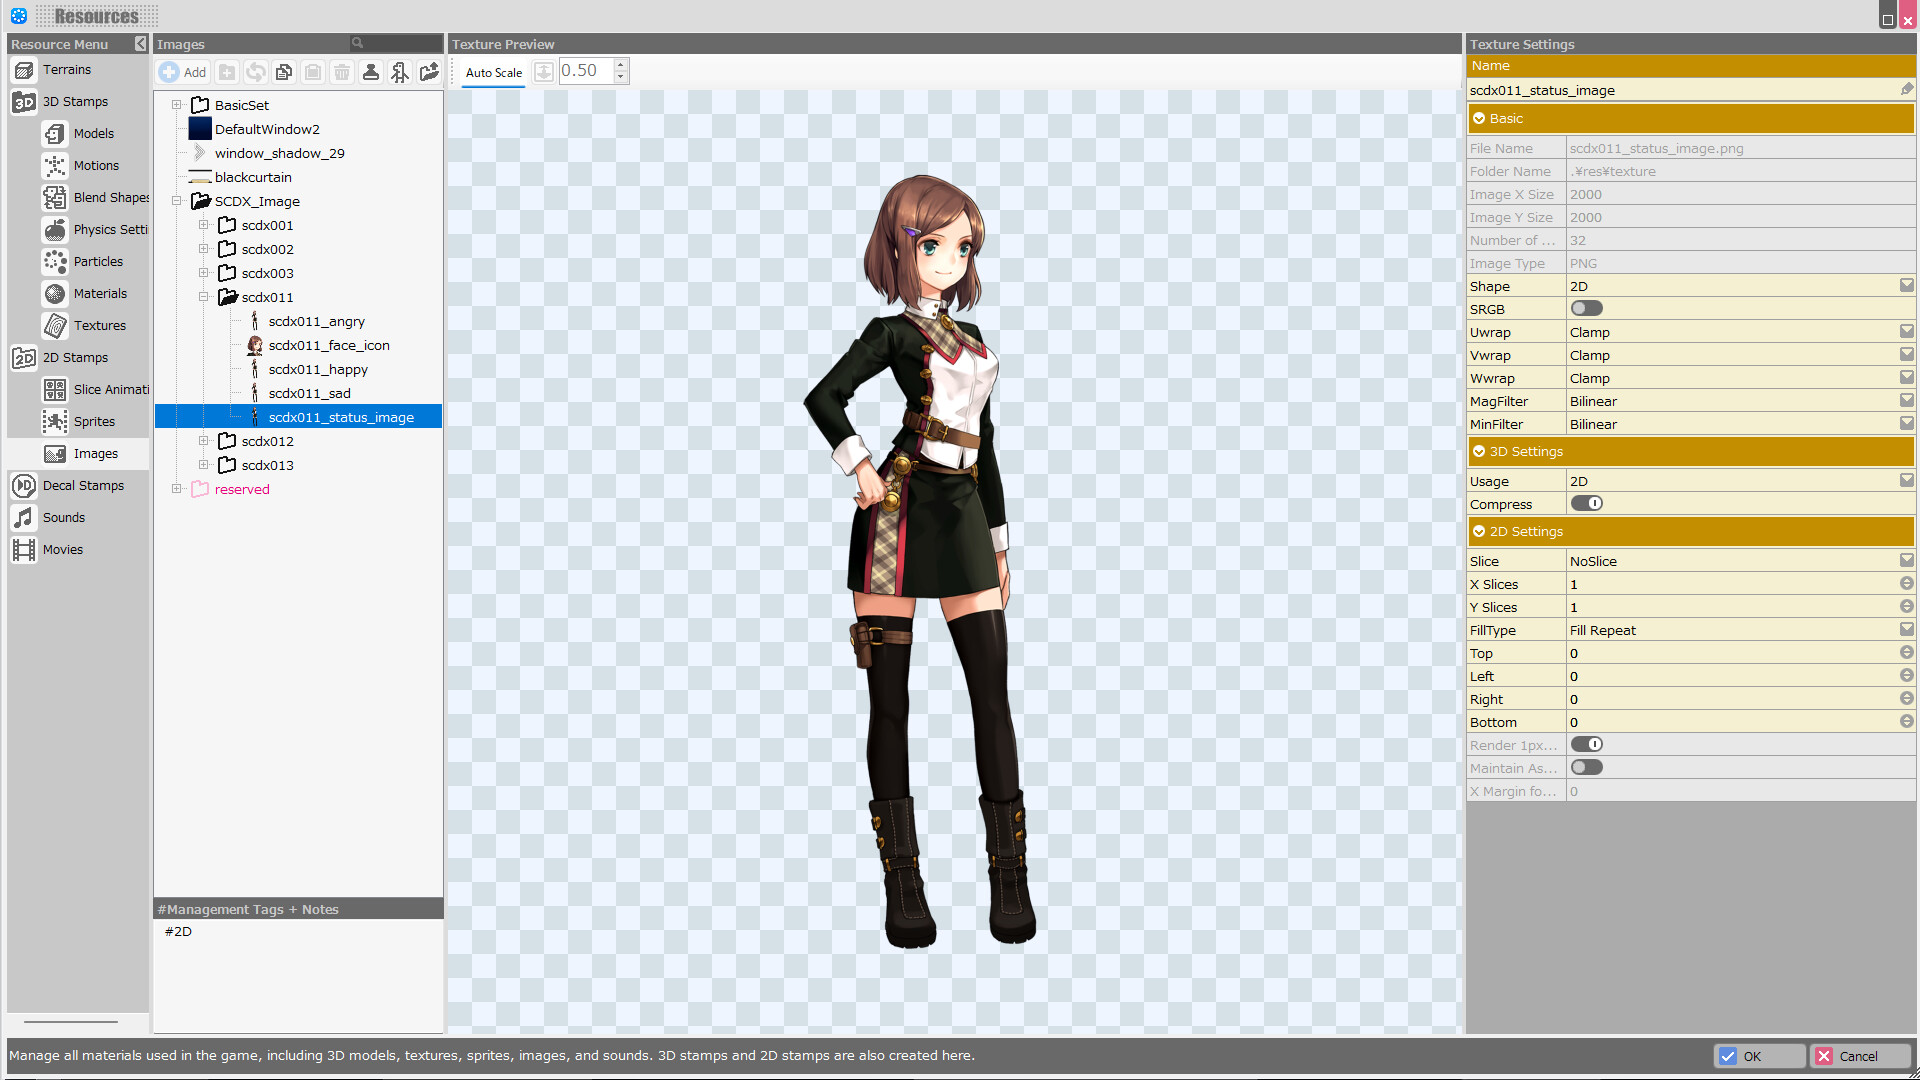Select the Materials icon in Resource Menu
1920x1080 pixels.
[55, 293]
